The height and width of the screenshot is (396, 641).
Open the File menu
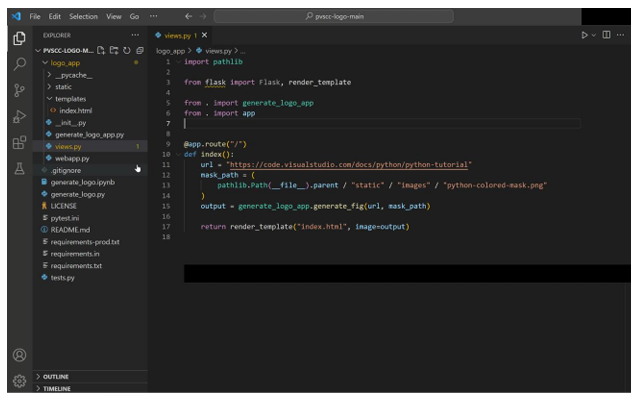(35, 16)
